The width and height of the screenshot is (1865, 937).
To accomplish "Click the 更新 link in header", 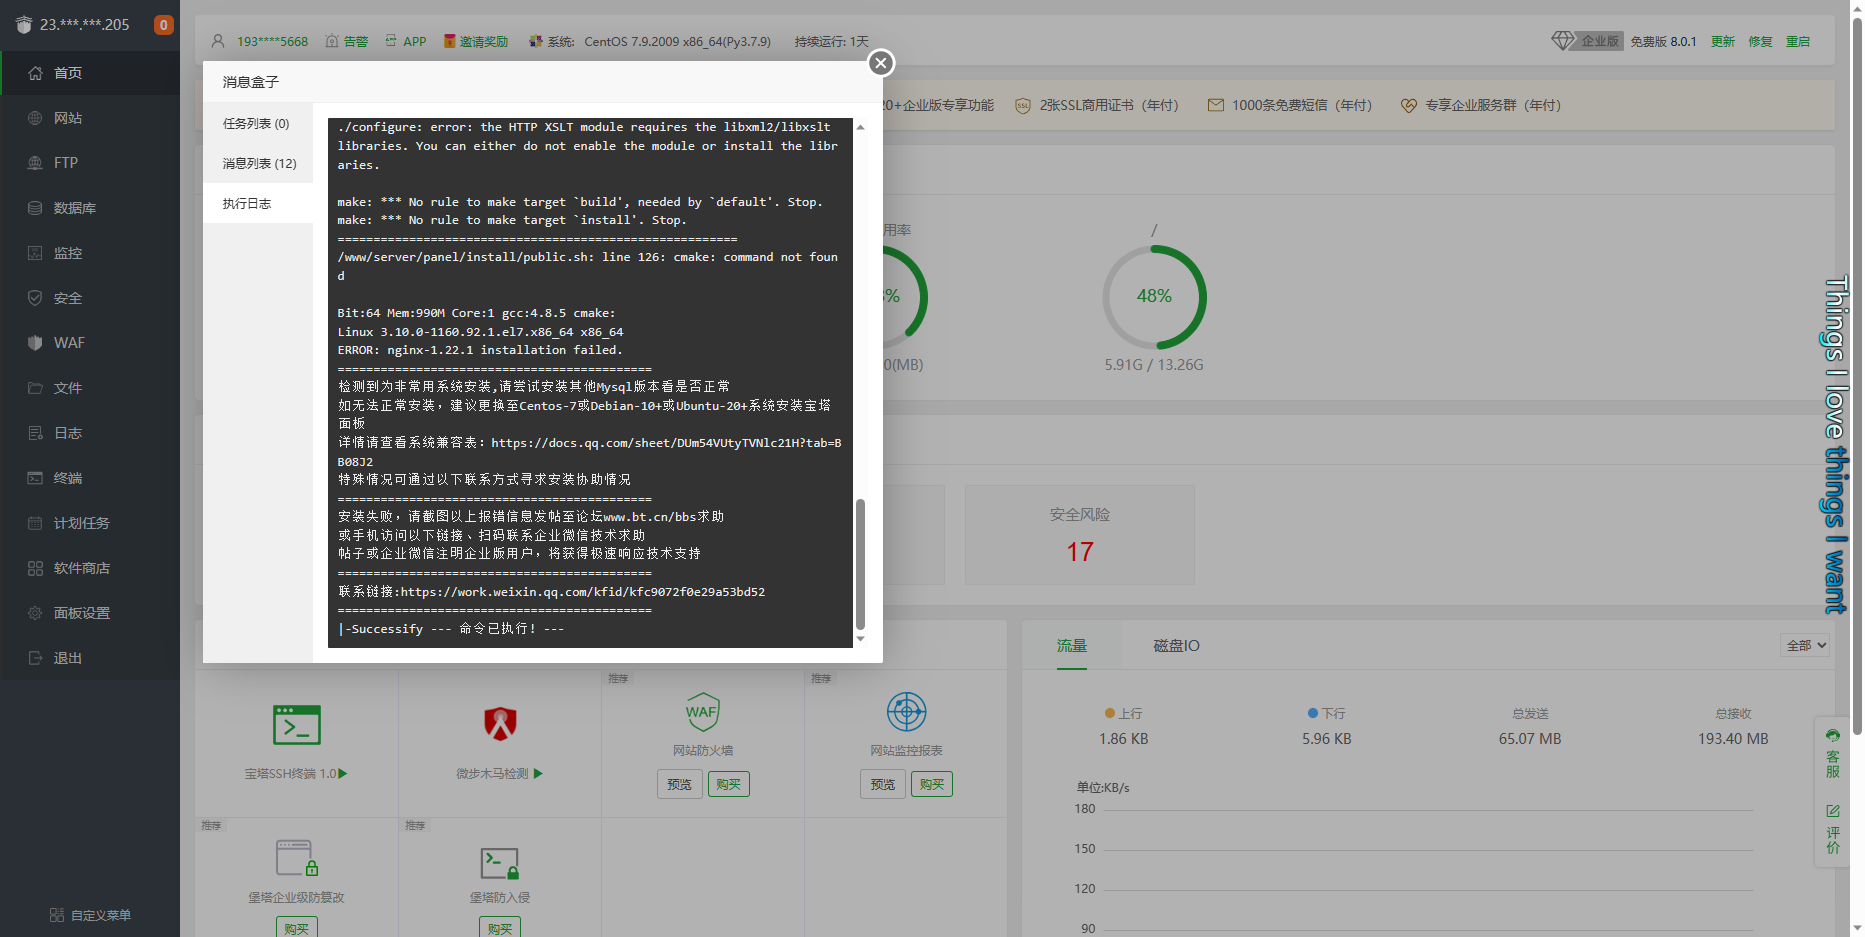I will tap(1722, 41).
